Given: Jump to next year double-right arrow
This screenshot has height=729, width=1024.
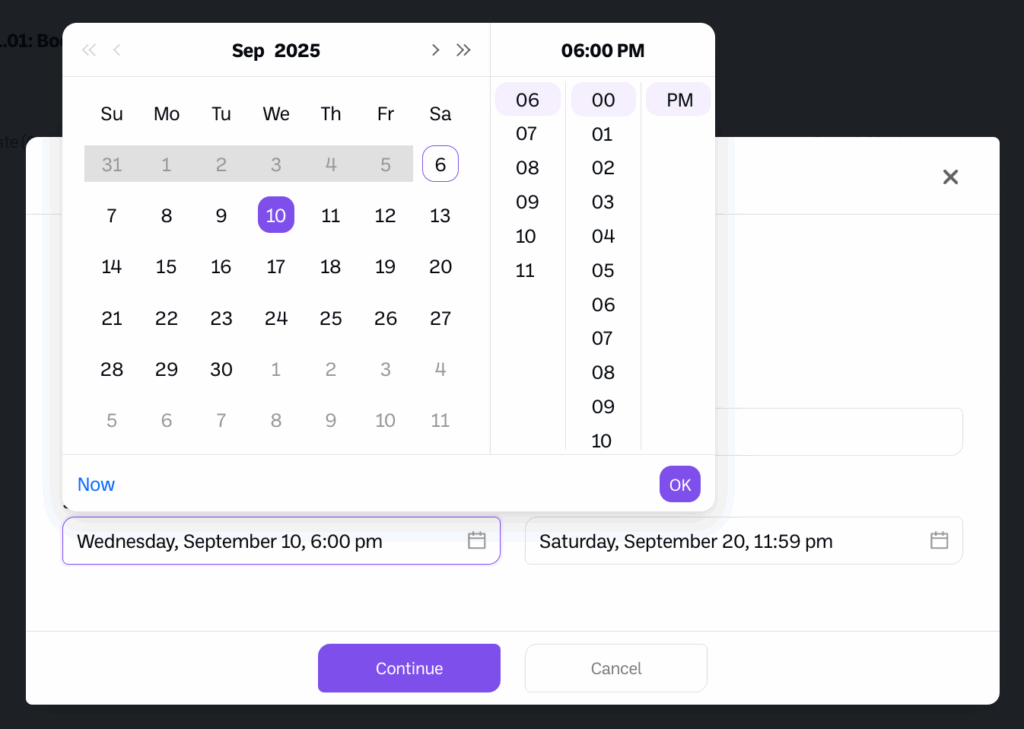Looking at the screenshot, I should (x=464, y=50).
